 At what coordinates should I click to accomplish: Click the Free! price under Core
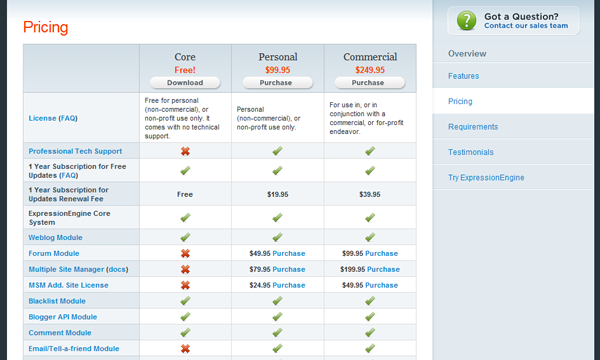[185, 70]
